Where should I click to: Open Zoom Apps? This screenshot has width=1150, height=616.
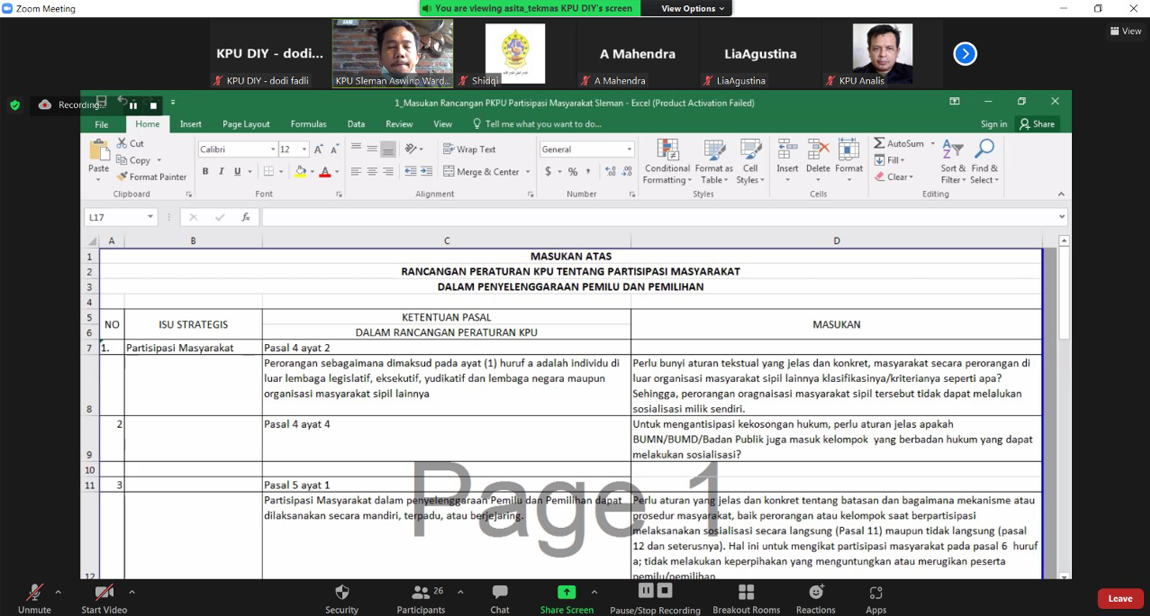pyautogui.click(x=876, y=593)
